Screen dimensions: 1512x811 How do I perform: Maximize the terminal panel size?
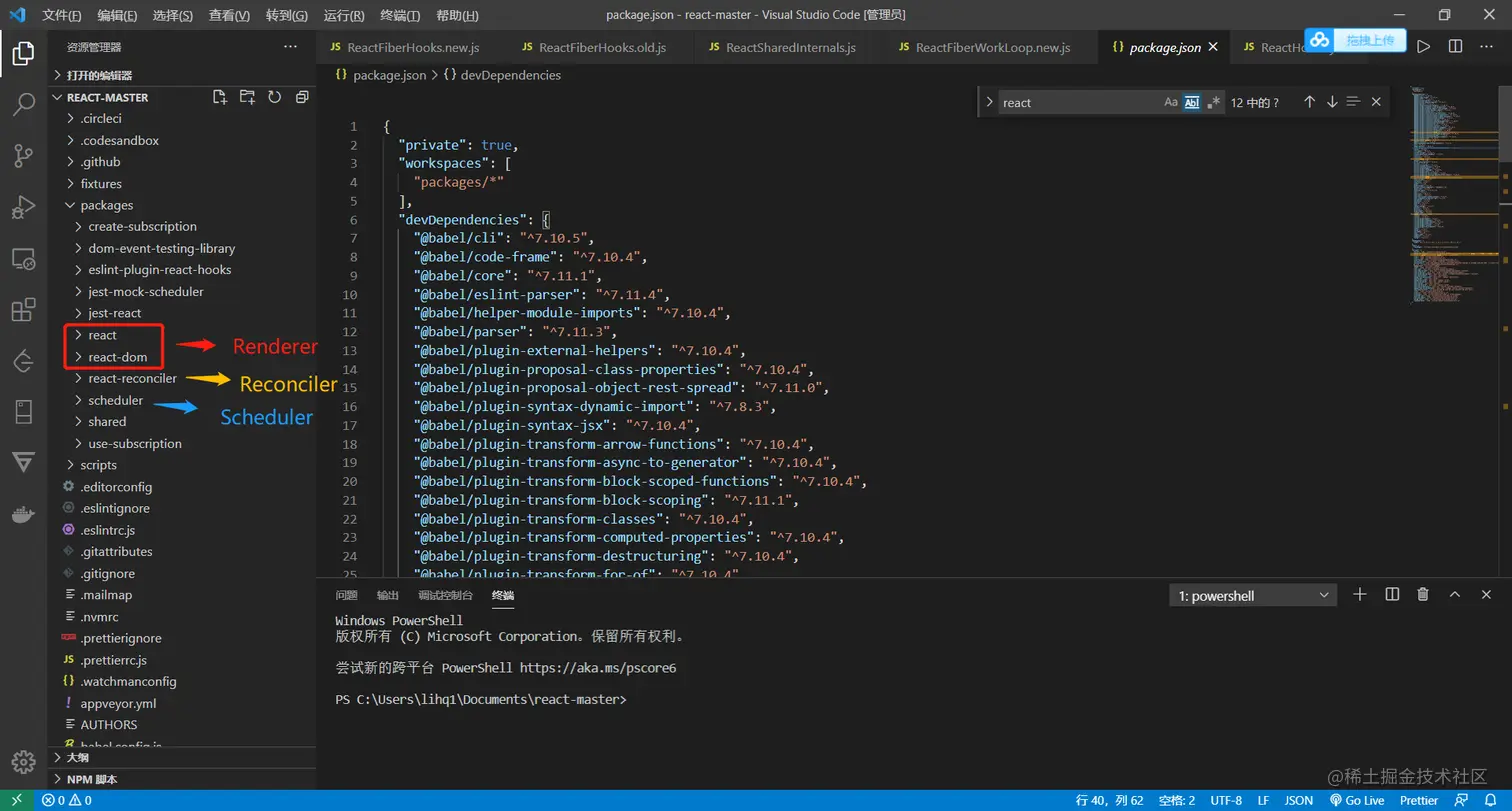1455,594
